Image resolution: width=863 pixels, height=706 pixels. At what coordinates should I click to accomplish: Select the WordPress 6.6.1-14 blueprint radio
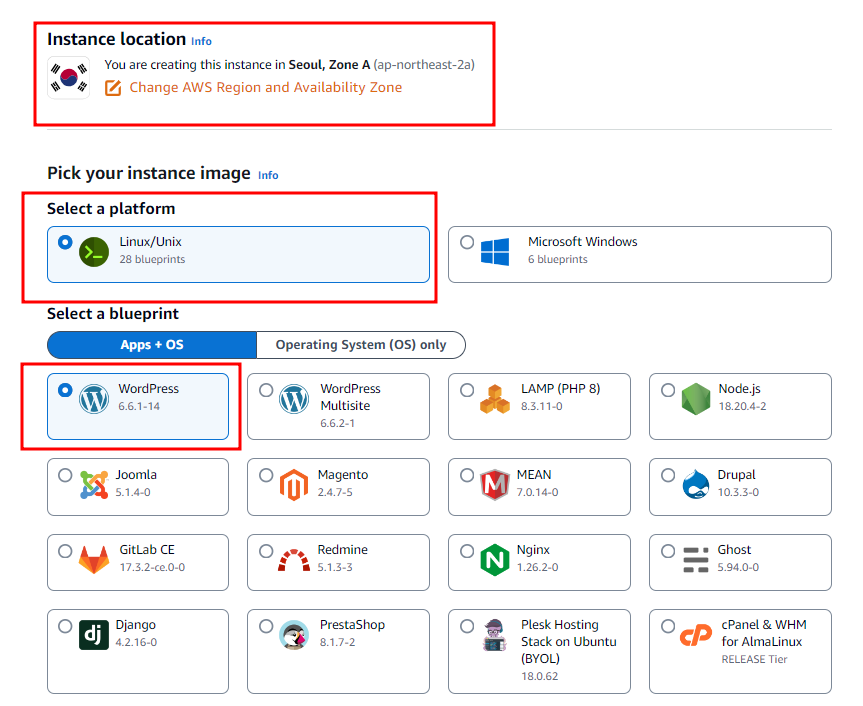point(65,390)
